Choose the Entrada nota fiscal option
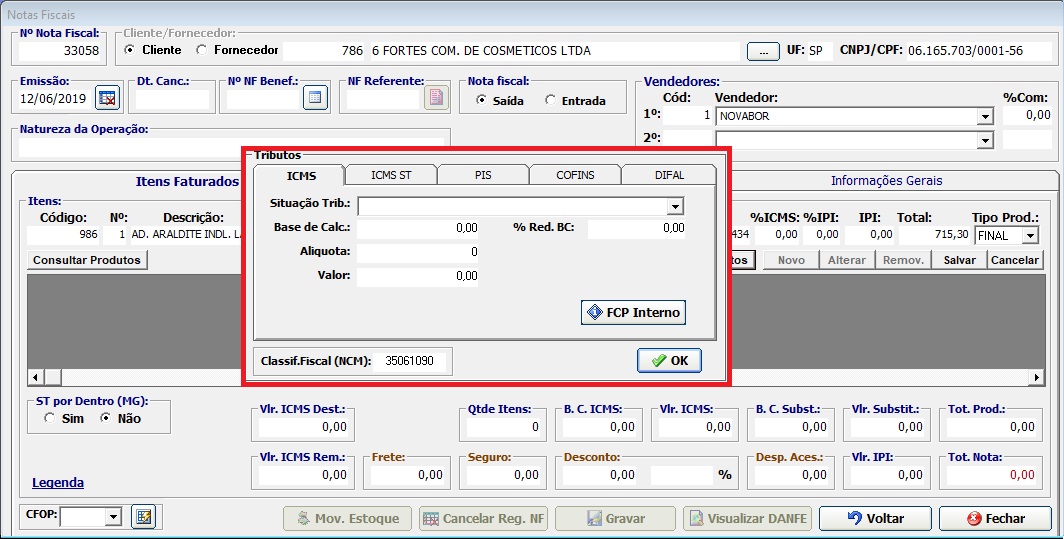The width and height of the screenshot is (1064, 539). (550, 100)
